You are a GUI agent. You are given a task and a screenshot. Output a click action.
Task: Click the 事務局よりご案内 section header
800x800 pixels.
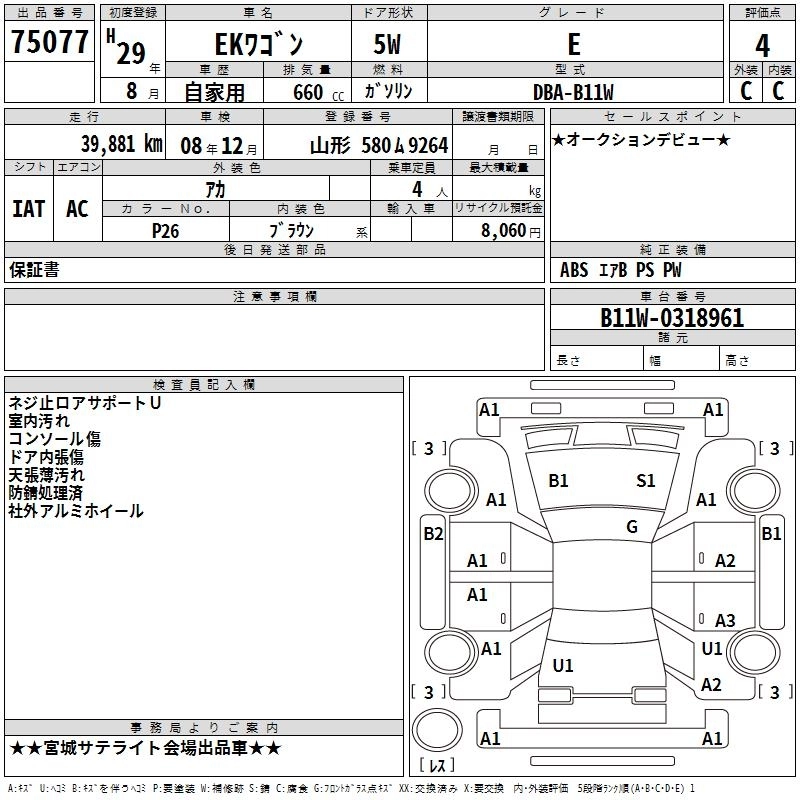pos(204,728)
